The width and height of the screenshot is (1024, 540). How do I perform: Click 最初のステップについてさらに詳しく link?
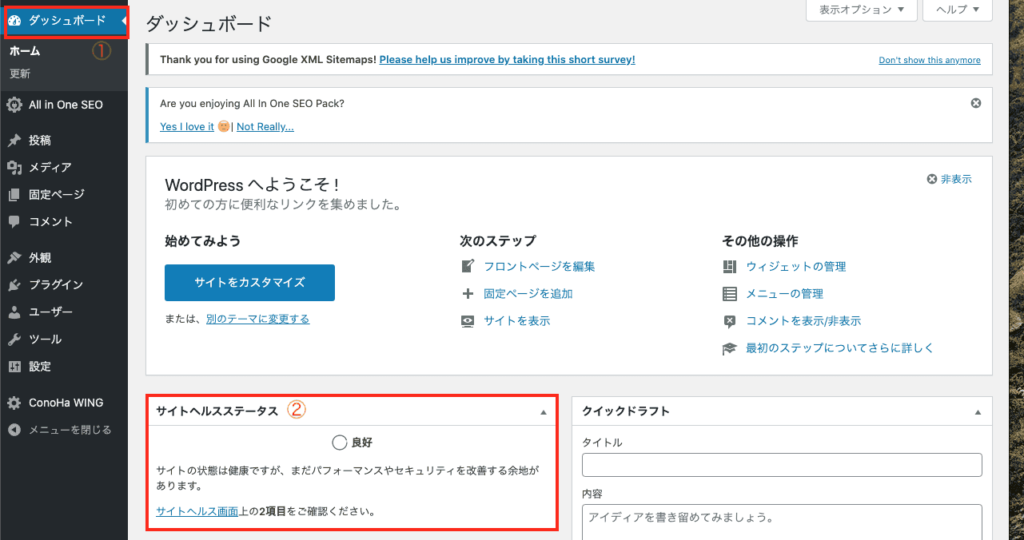tap(840, 349)
